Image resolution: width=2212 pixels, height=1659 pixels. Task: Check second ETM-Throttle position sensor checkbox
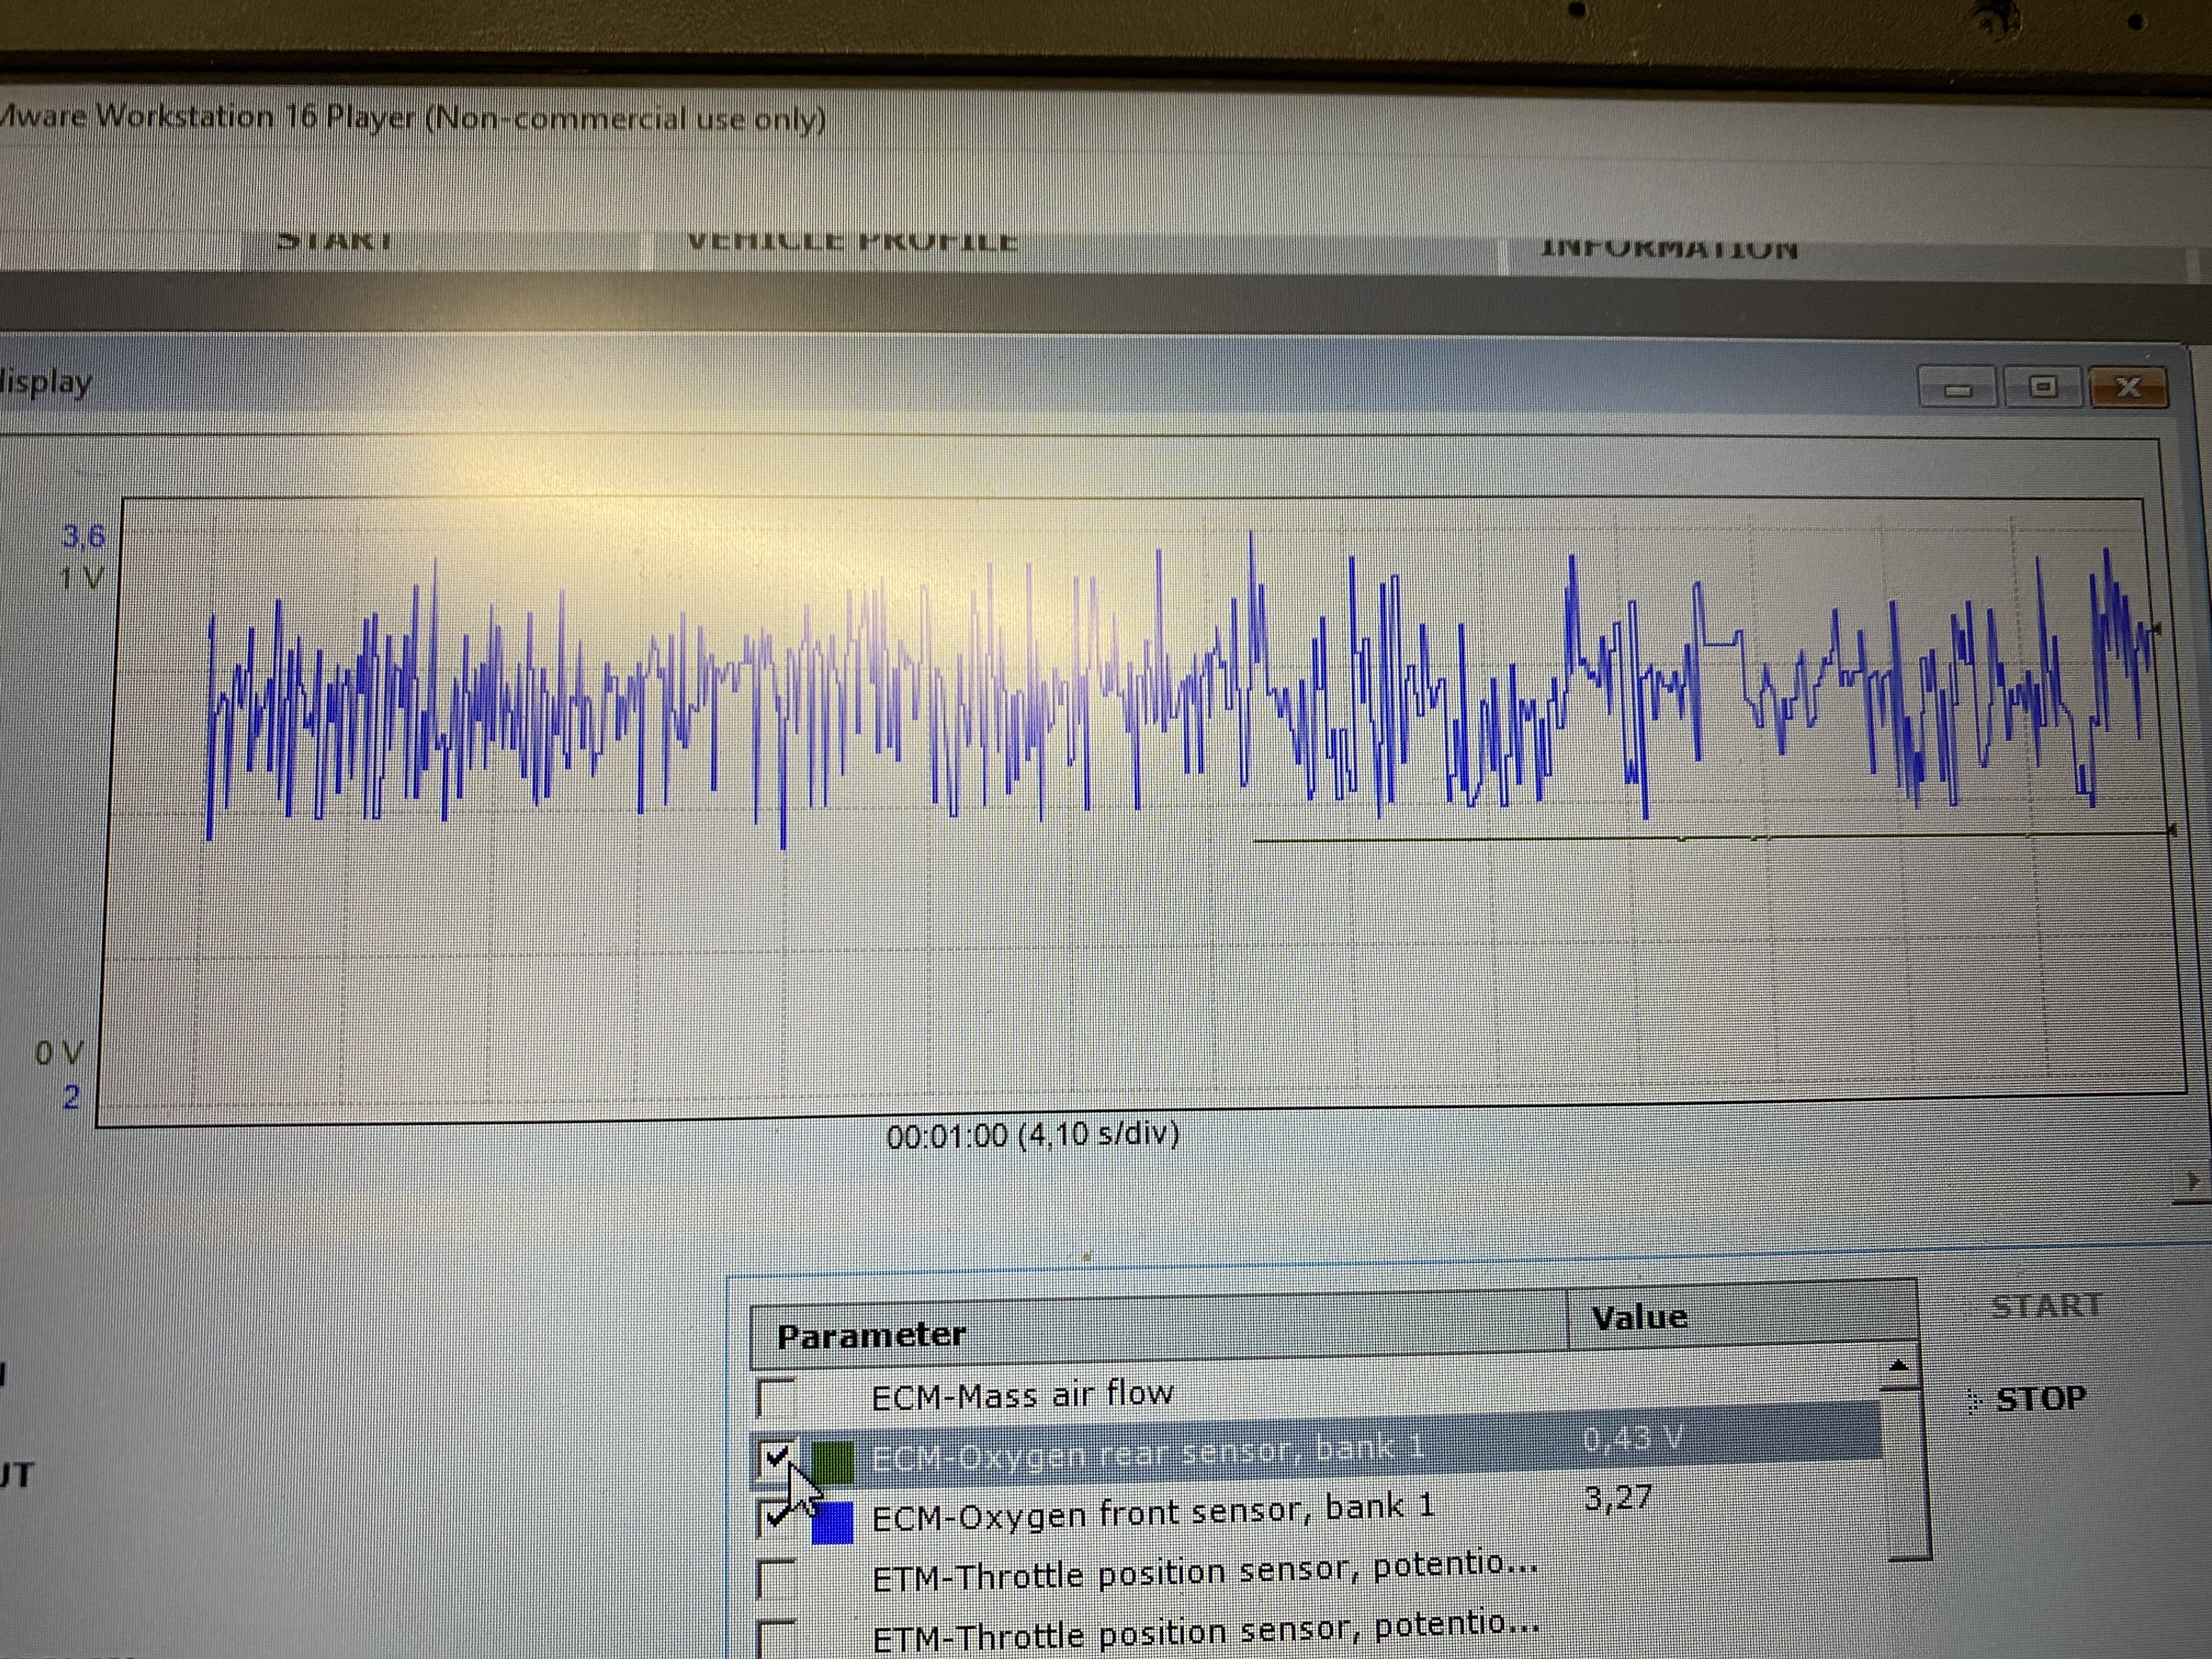coord(776,1638)
